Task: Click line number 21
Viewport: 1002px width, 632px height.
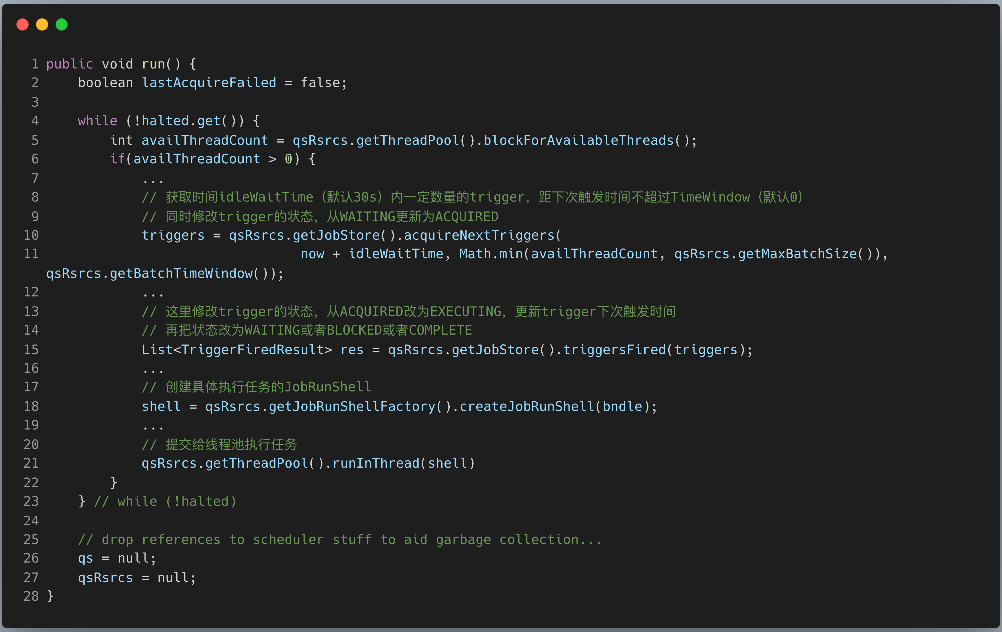Action: click(31, 463)
